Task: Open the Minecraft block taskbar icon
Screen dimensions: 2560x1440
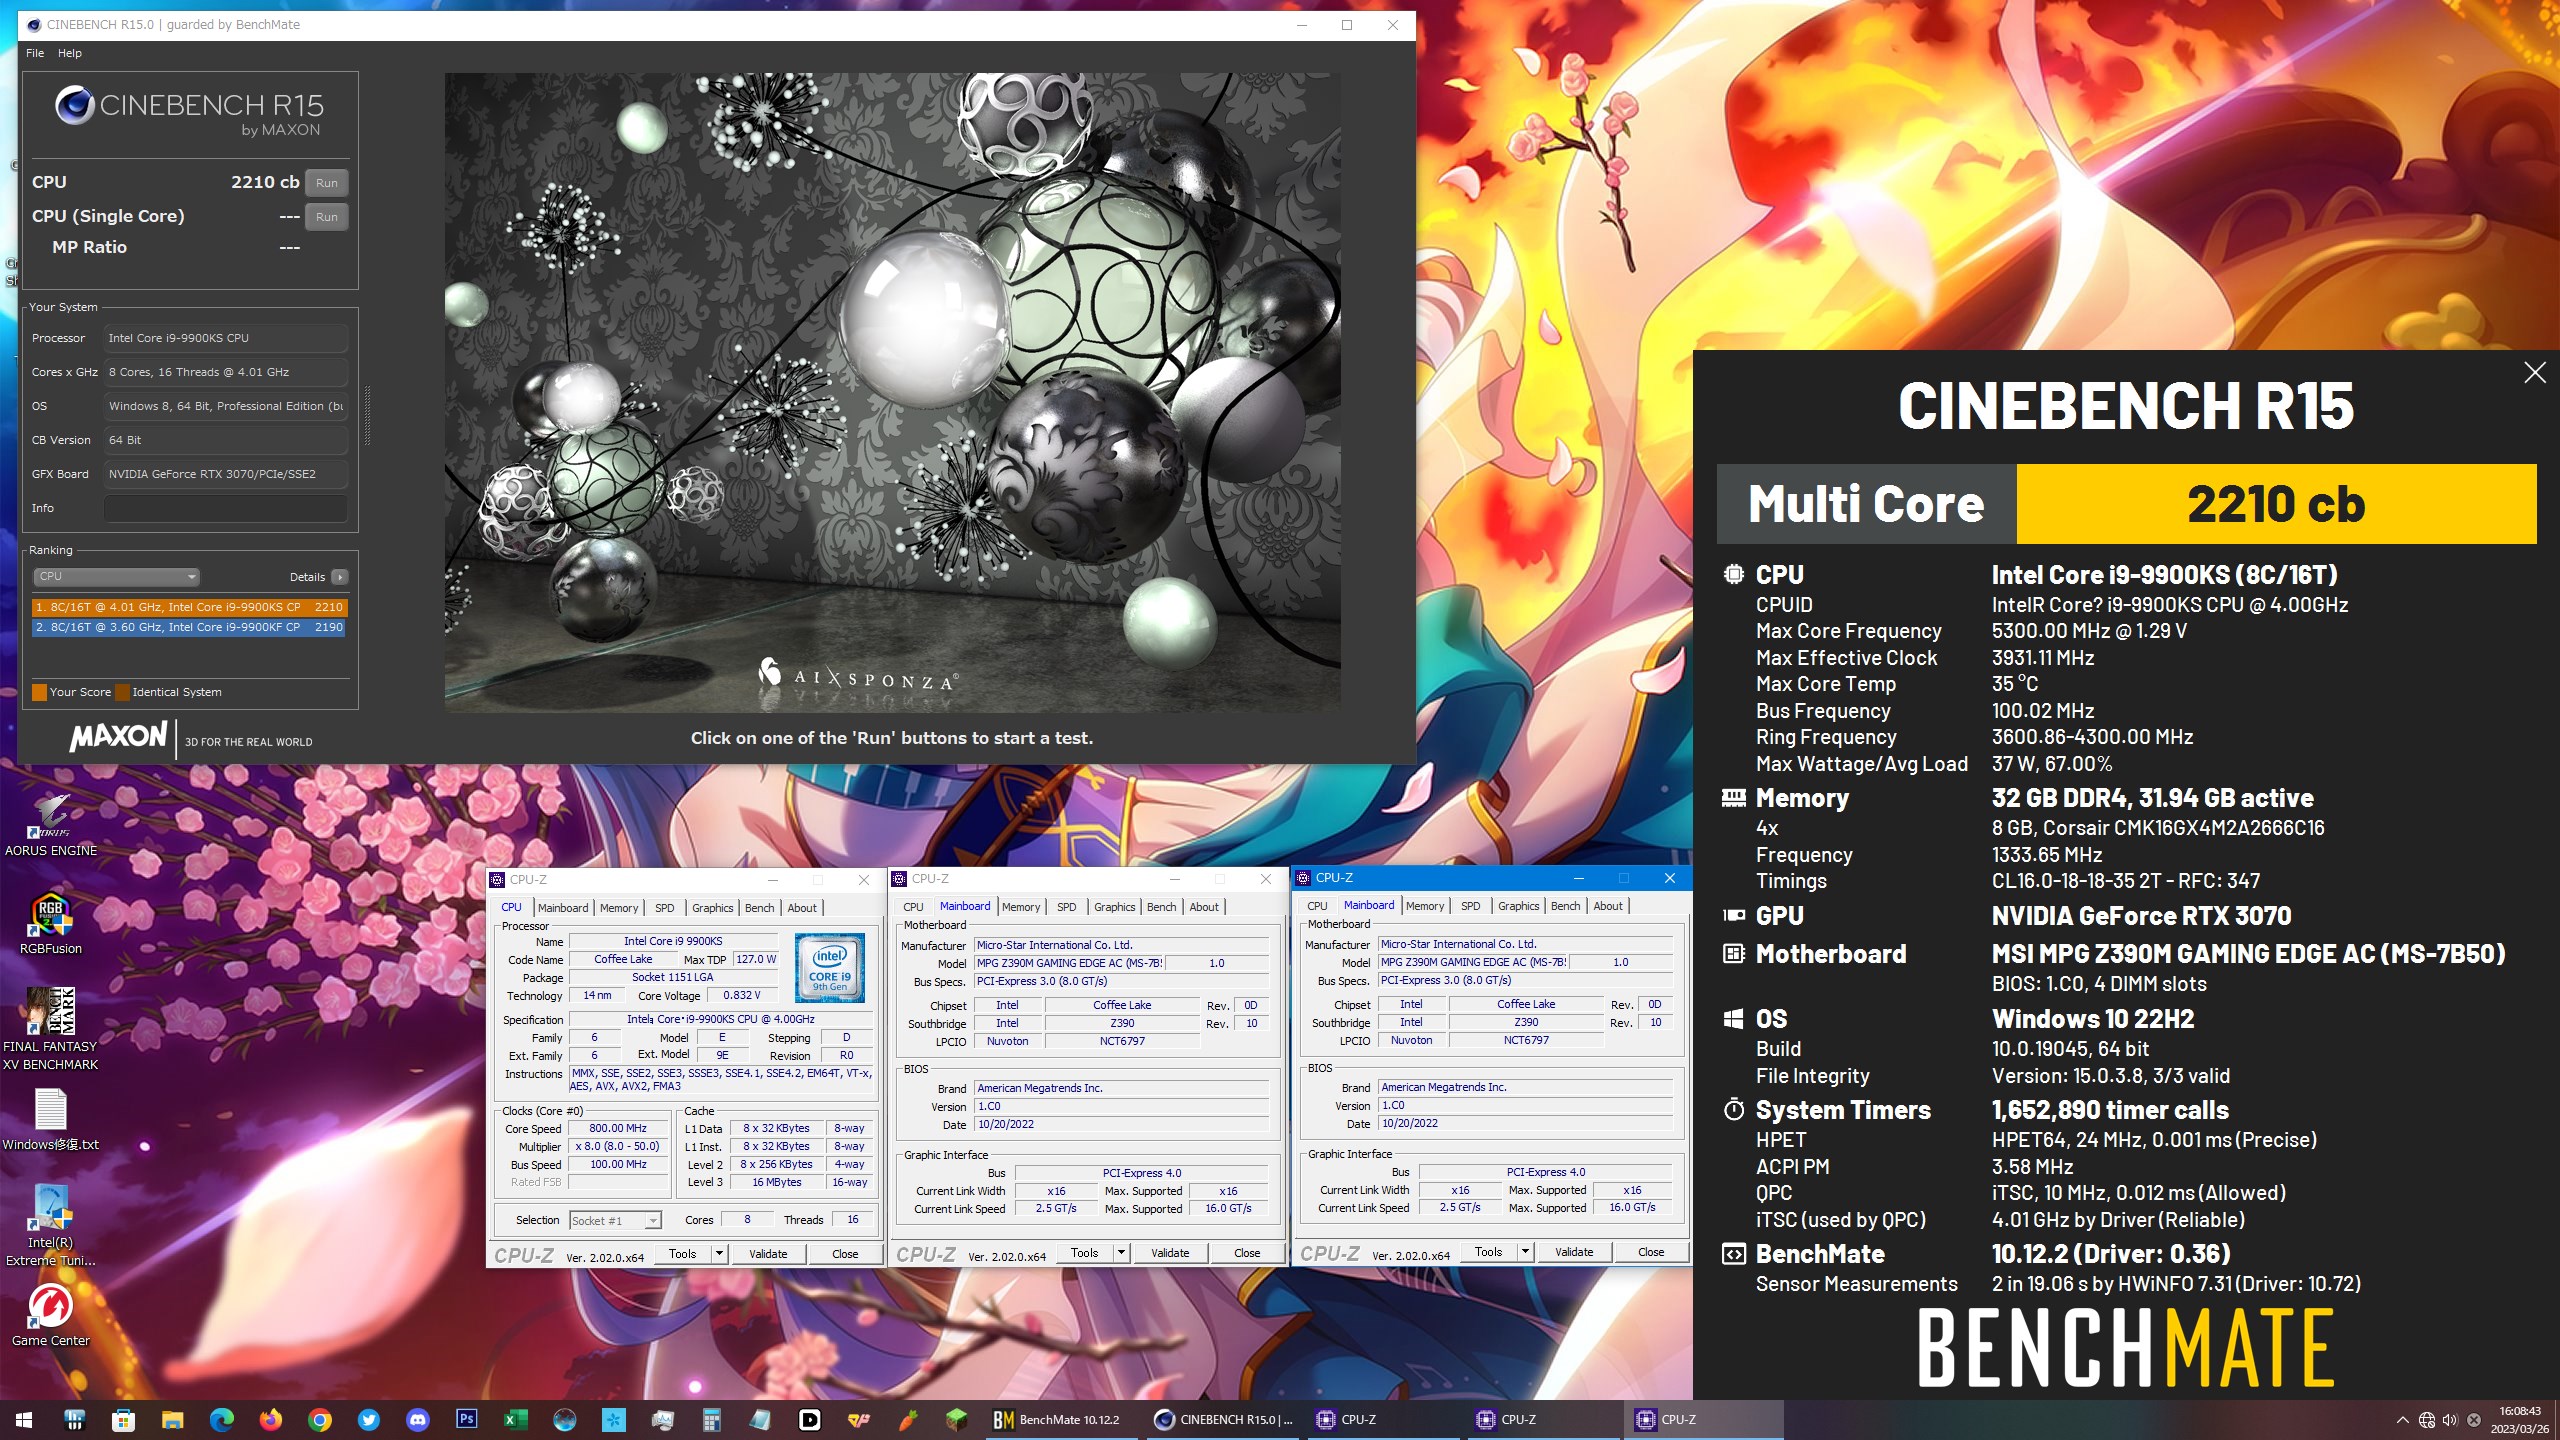Action: click(x=956, y=1419)
